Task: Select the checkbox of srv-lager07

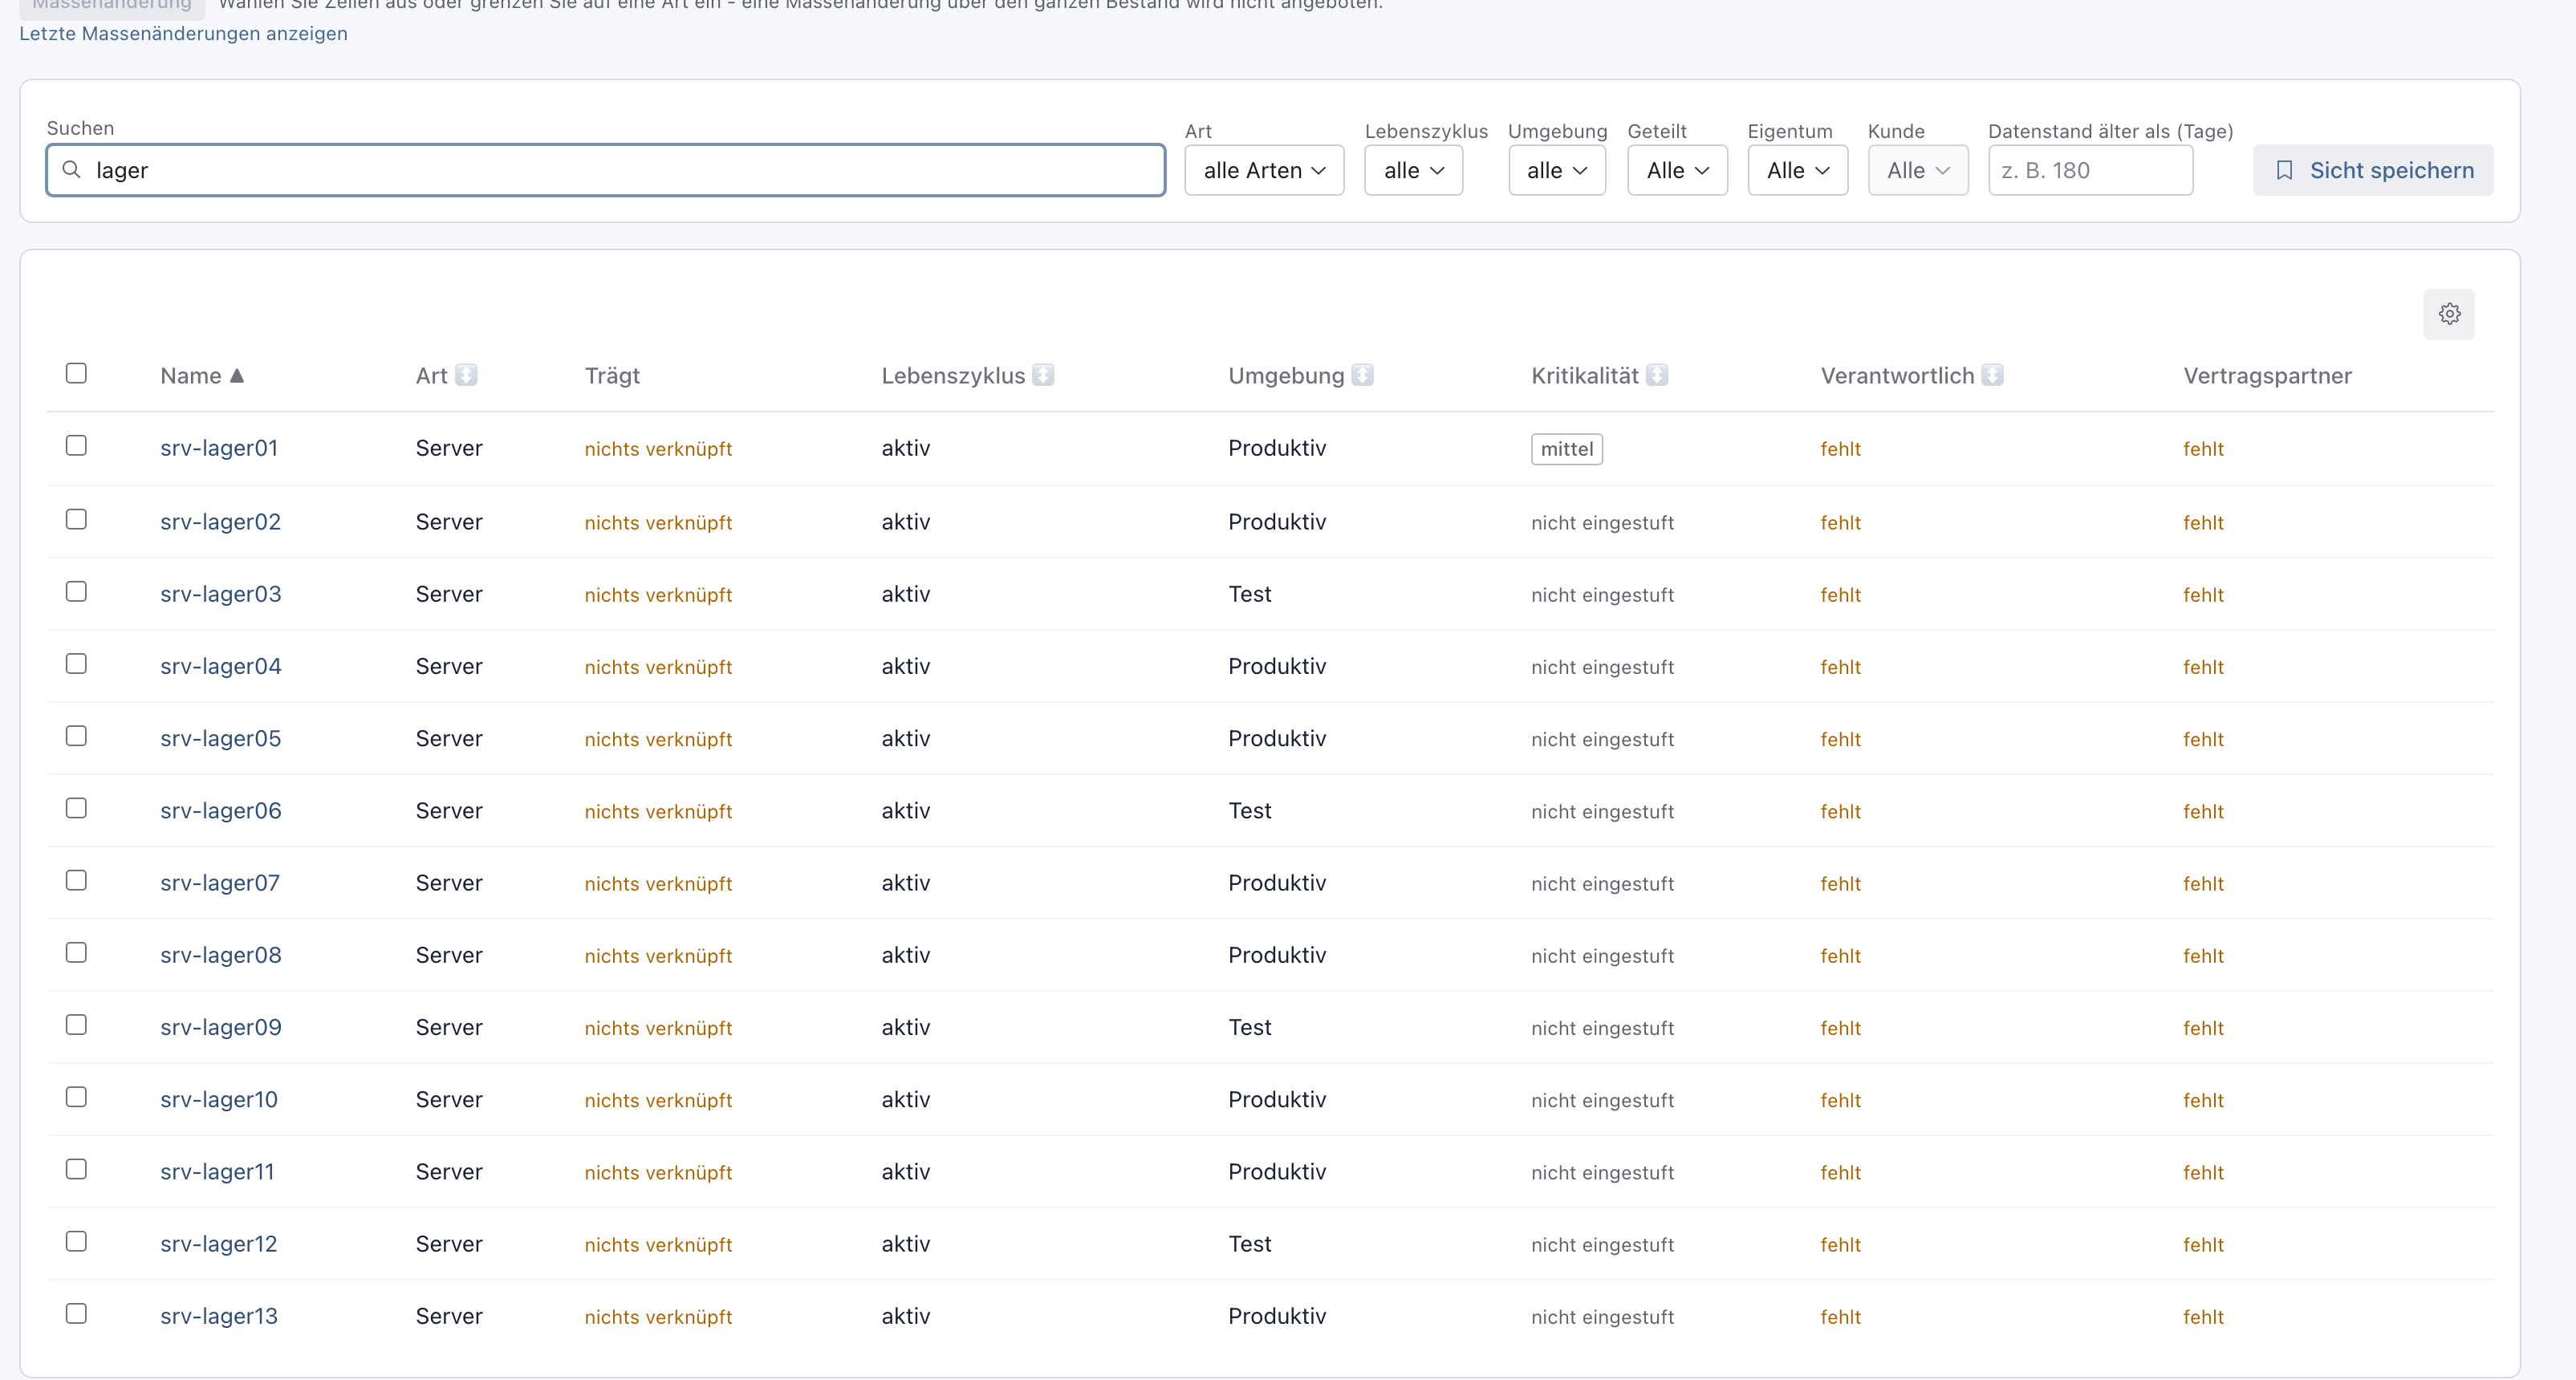Action: coord(76,880)
